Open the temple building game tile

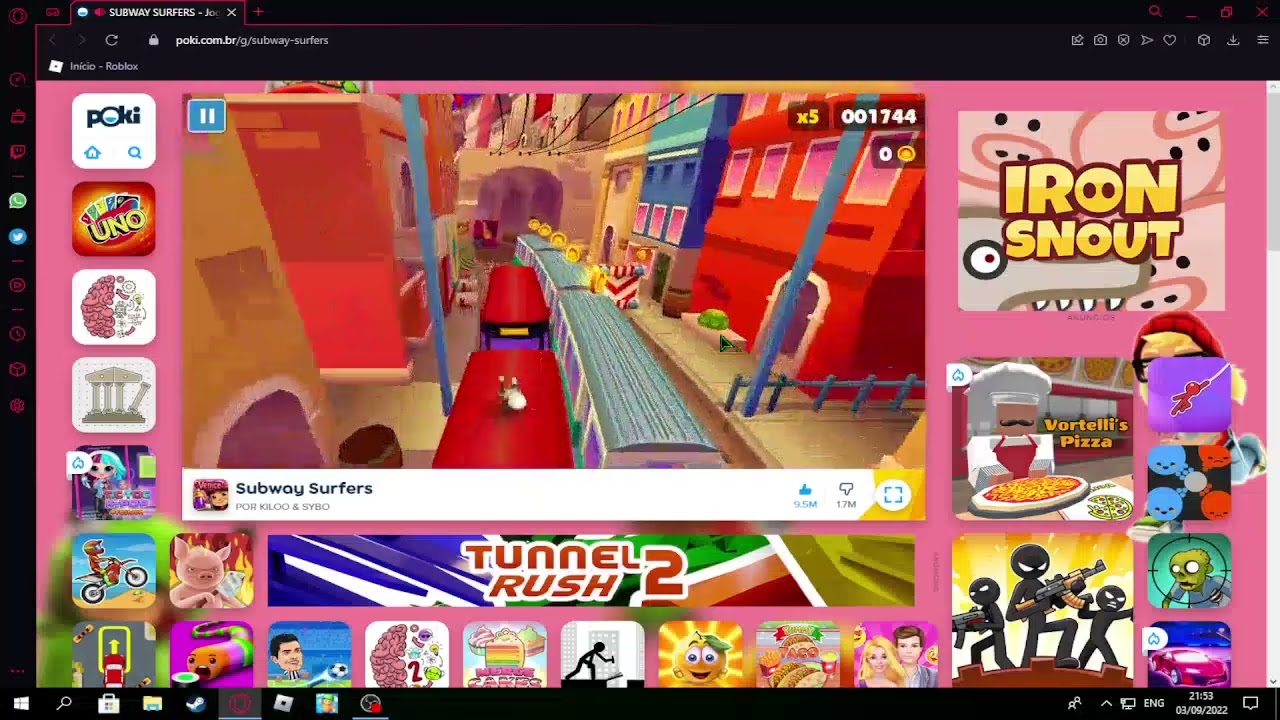[114, 395]
